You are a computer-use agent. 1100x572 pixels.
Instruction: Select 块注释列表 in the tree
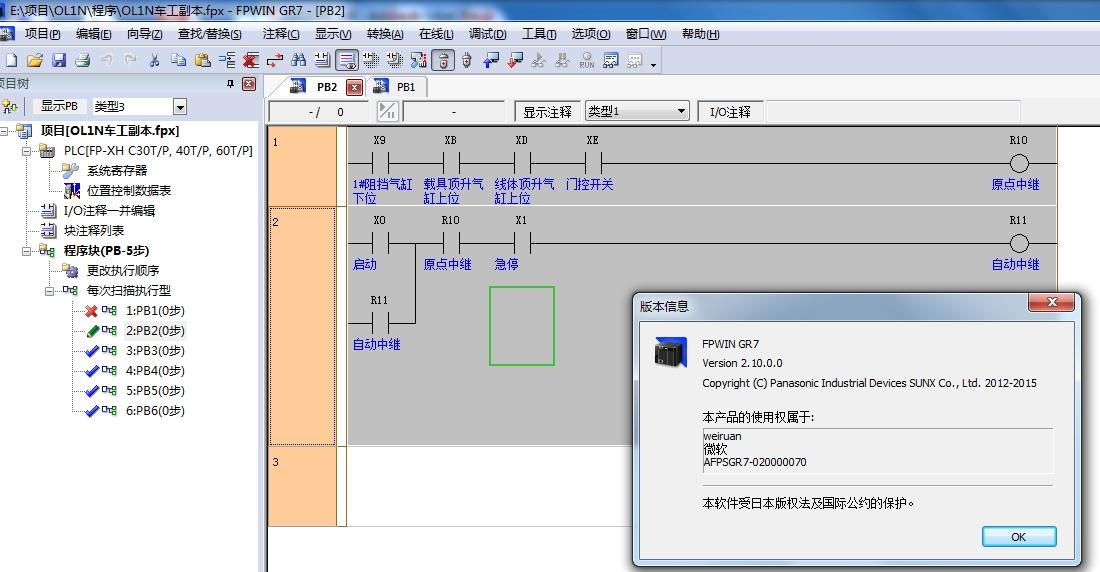click(x=94, y=230)
